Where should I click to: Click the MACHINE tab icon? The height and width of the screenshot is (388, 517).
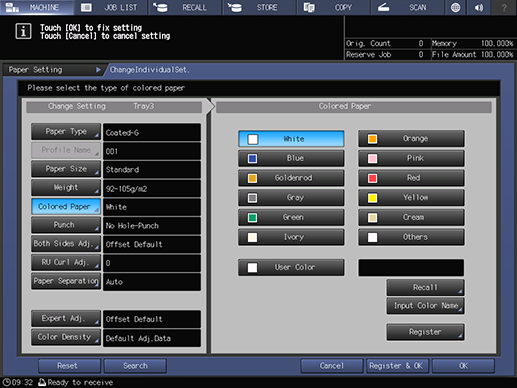[13, 7]
